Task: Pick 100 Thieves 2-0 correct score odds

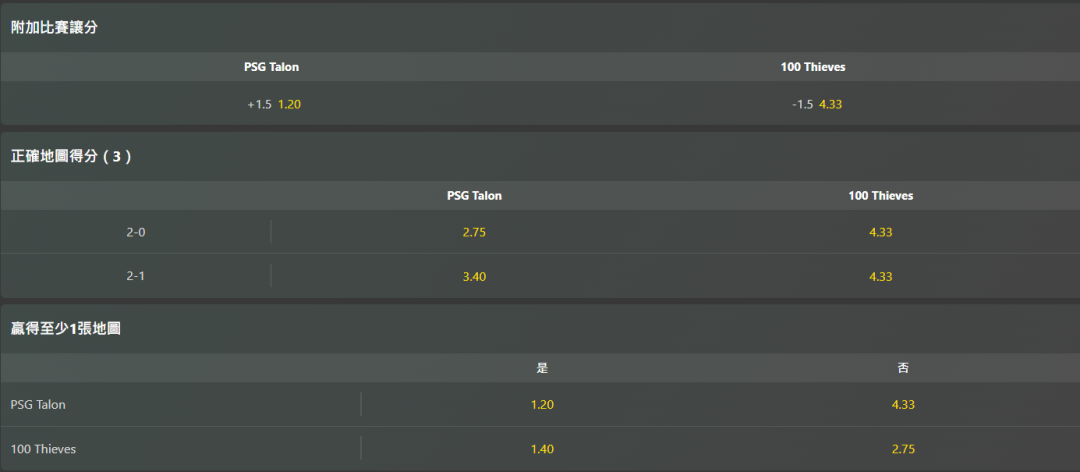Action: (880, 232)
